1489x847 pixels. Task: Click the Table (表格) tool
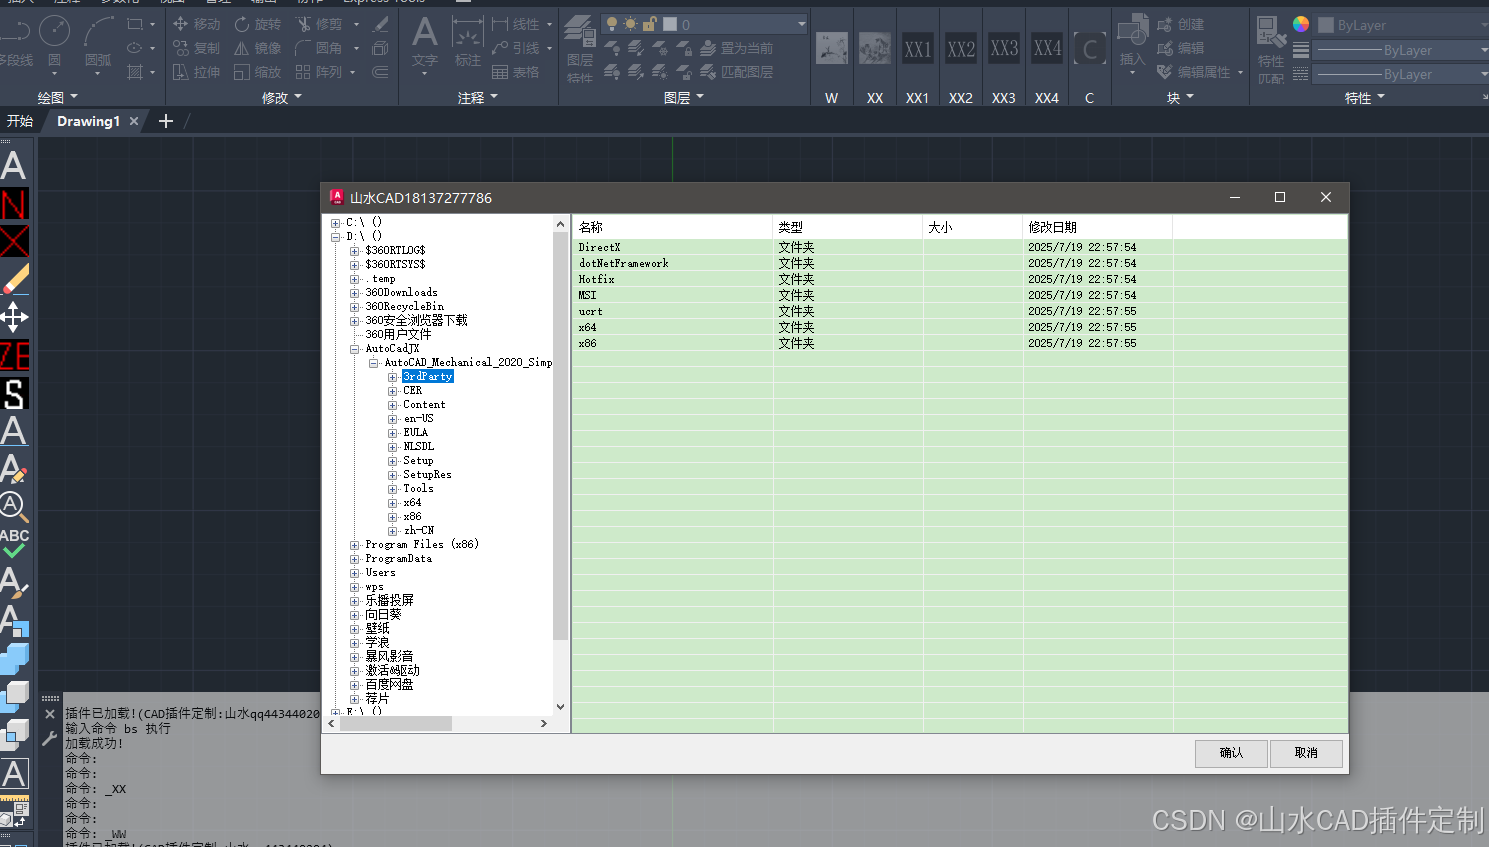point(516,72)
